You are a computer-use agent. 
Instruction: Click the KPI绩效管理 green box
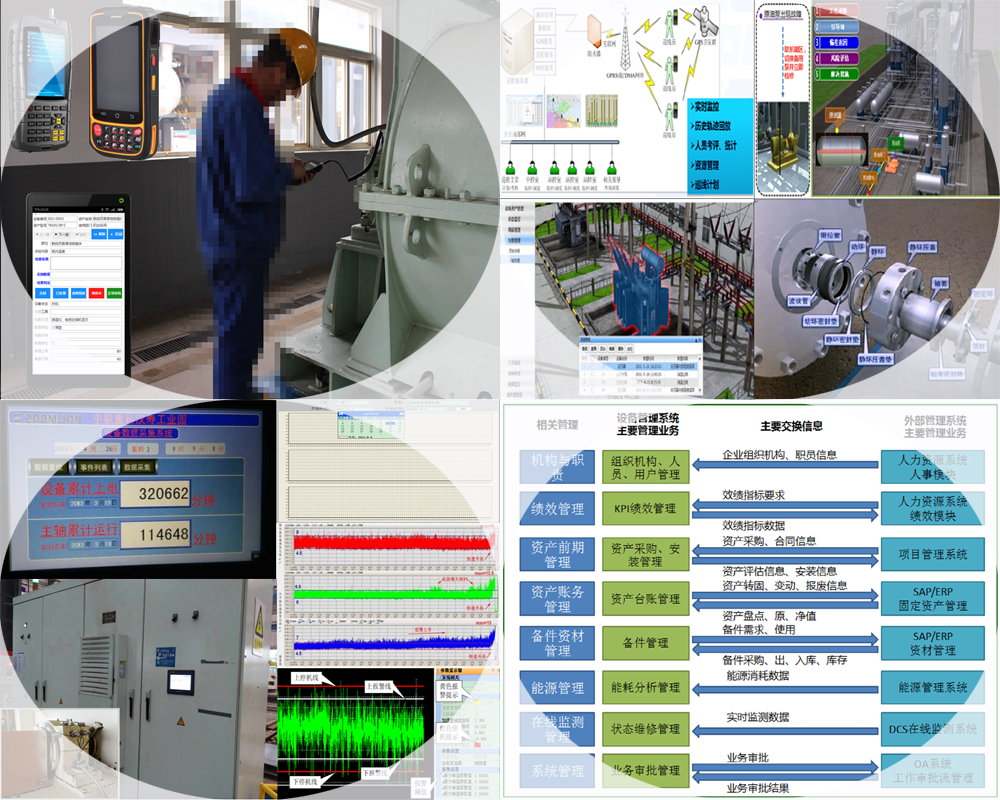tap(645, 508)
